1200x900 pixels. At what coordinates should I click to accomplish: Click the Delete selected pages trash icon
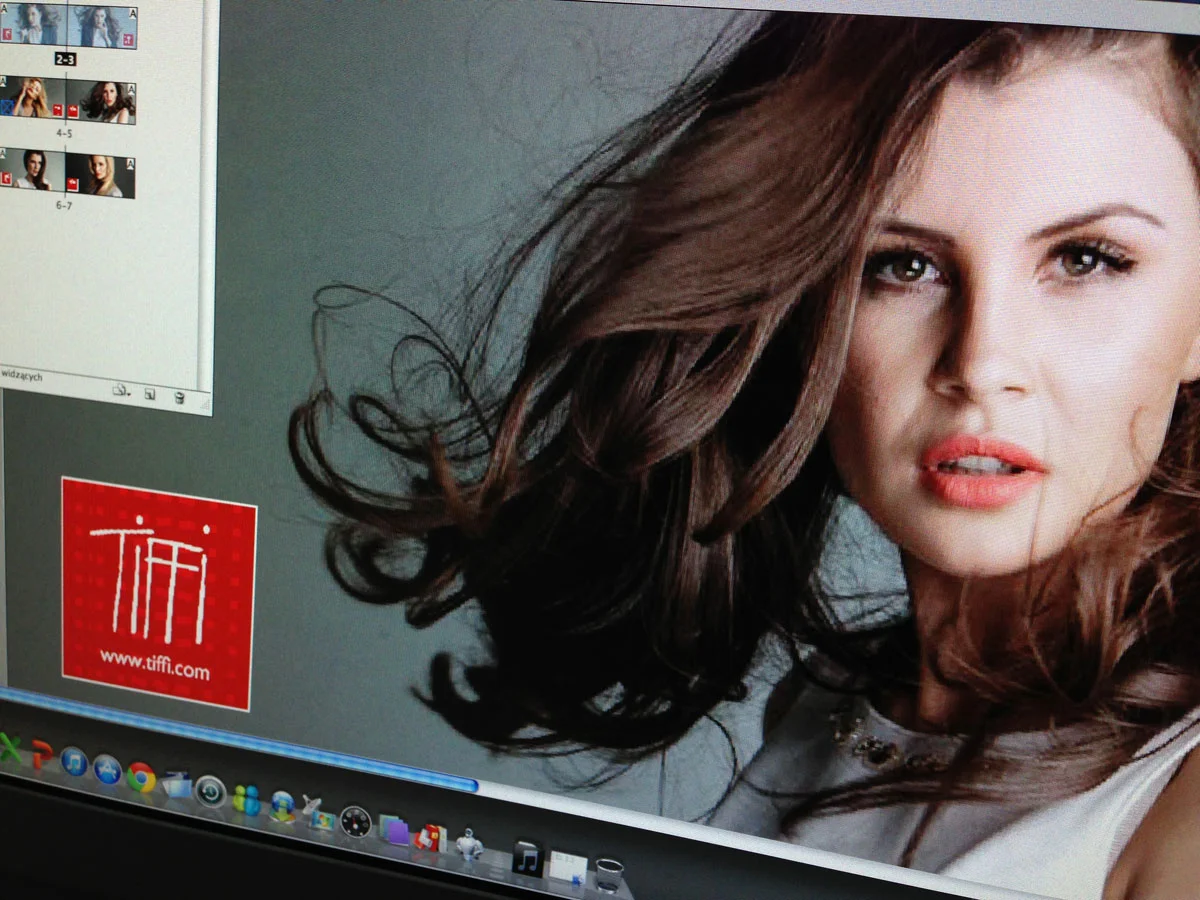point(179,397)
